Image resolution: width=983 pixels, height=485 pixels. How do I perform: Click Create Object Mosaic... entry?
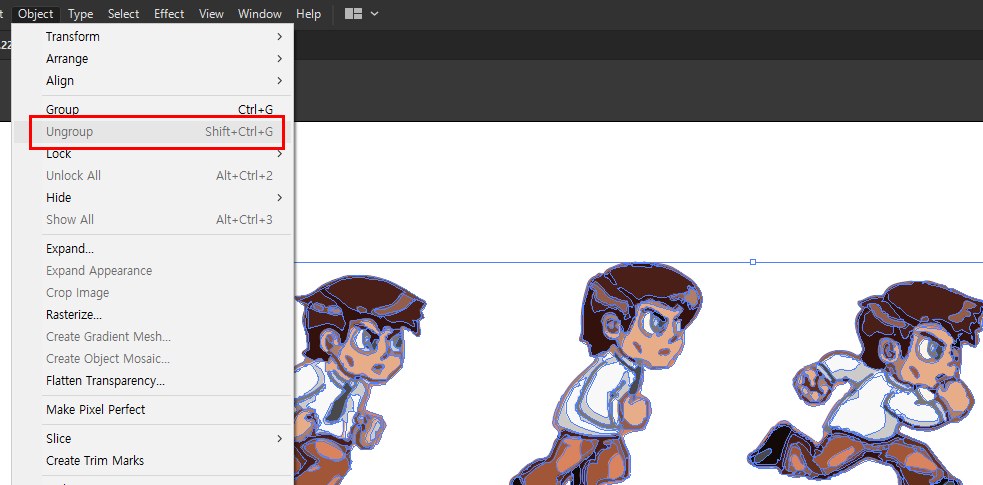tap(152, 358)
